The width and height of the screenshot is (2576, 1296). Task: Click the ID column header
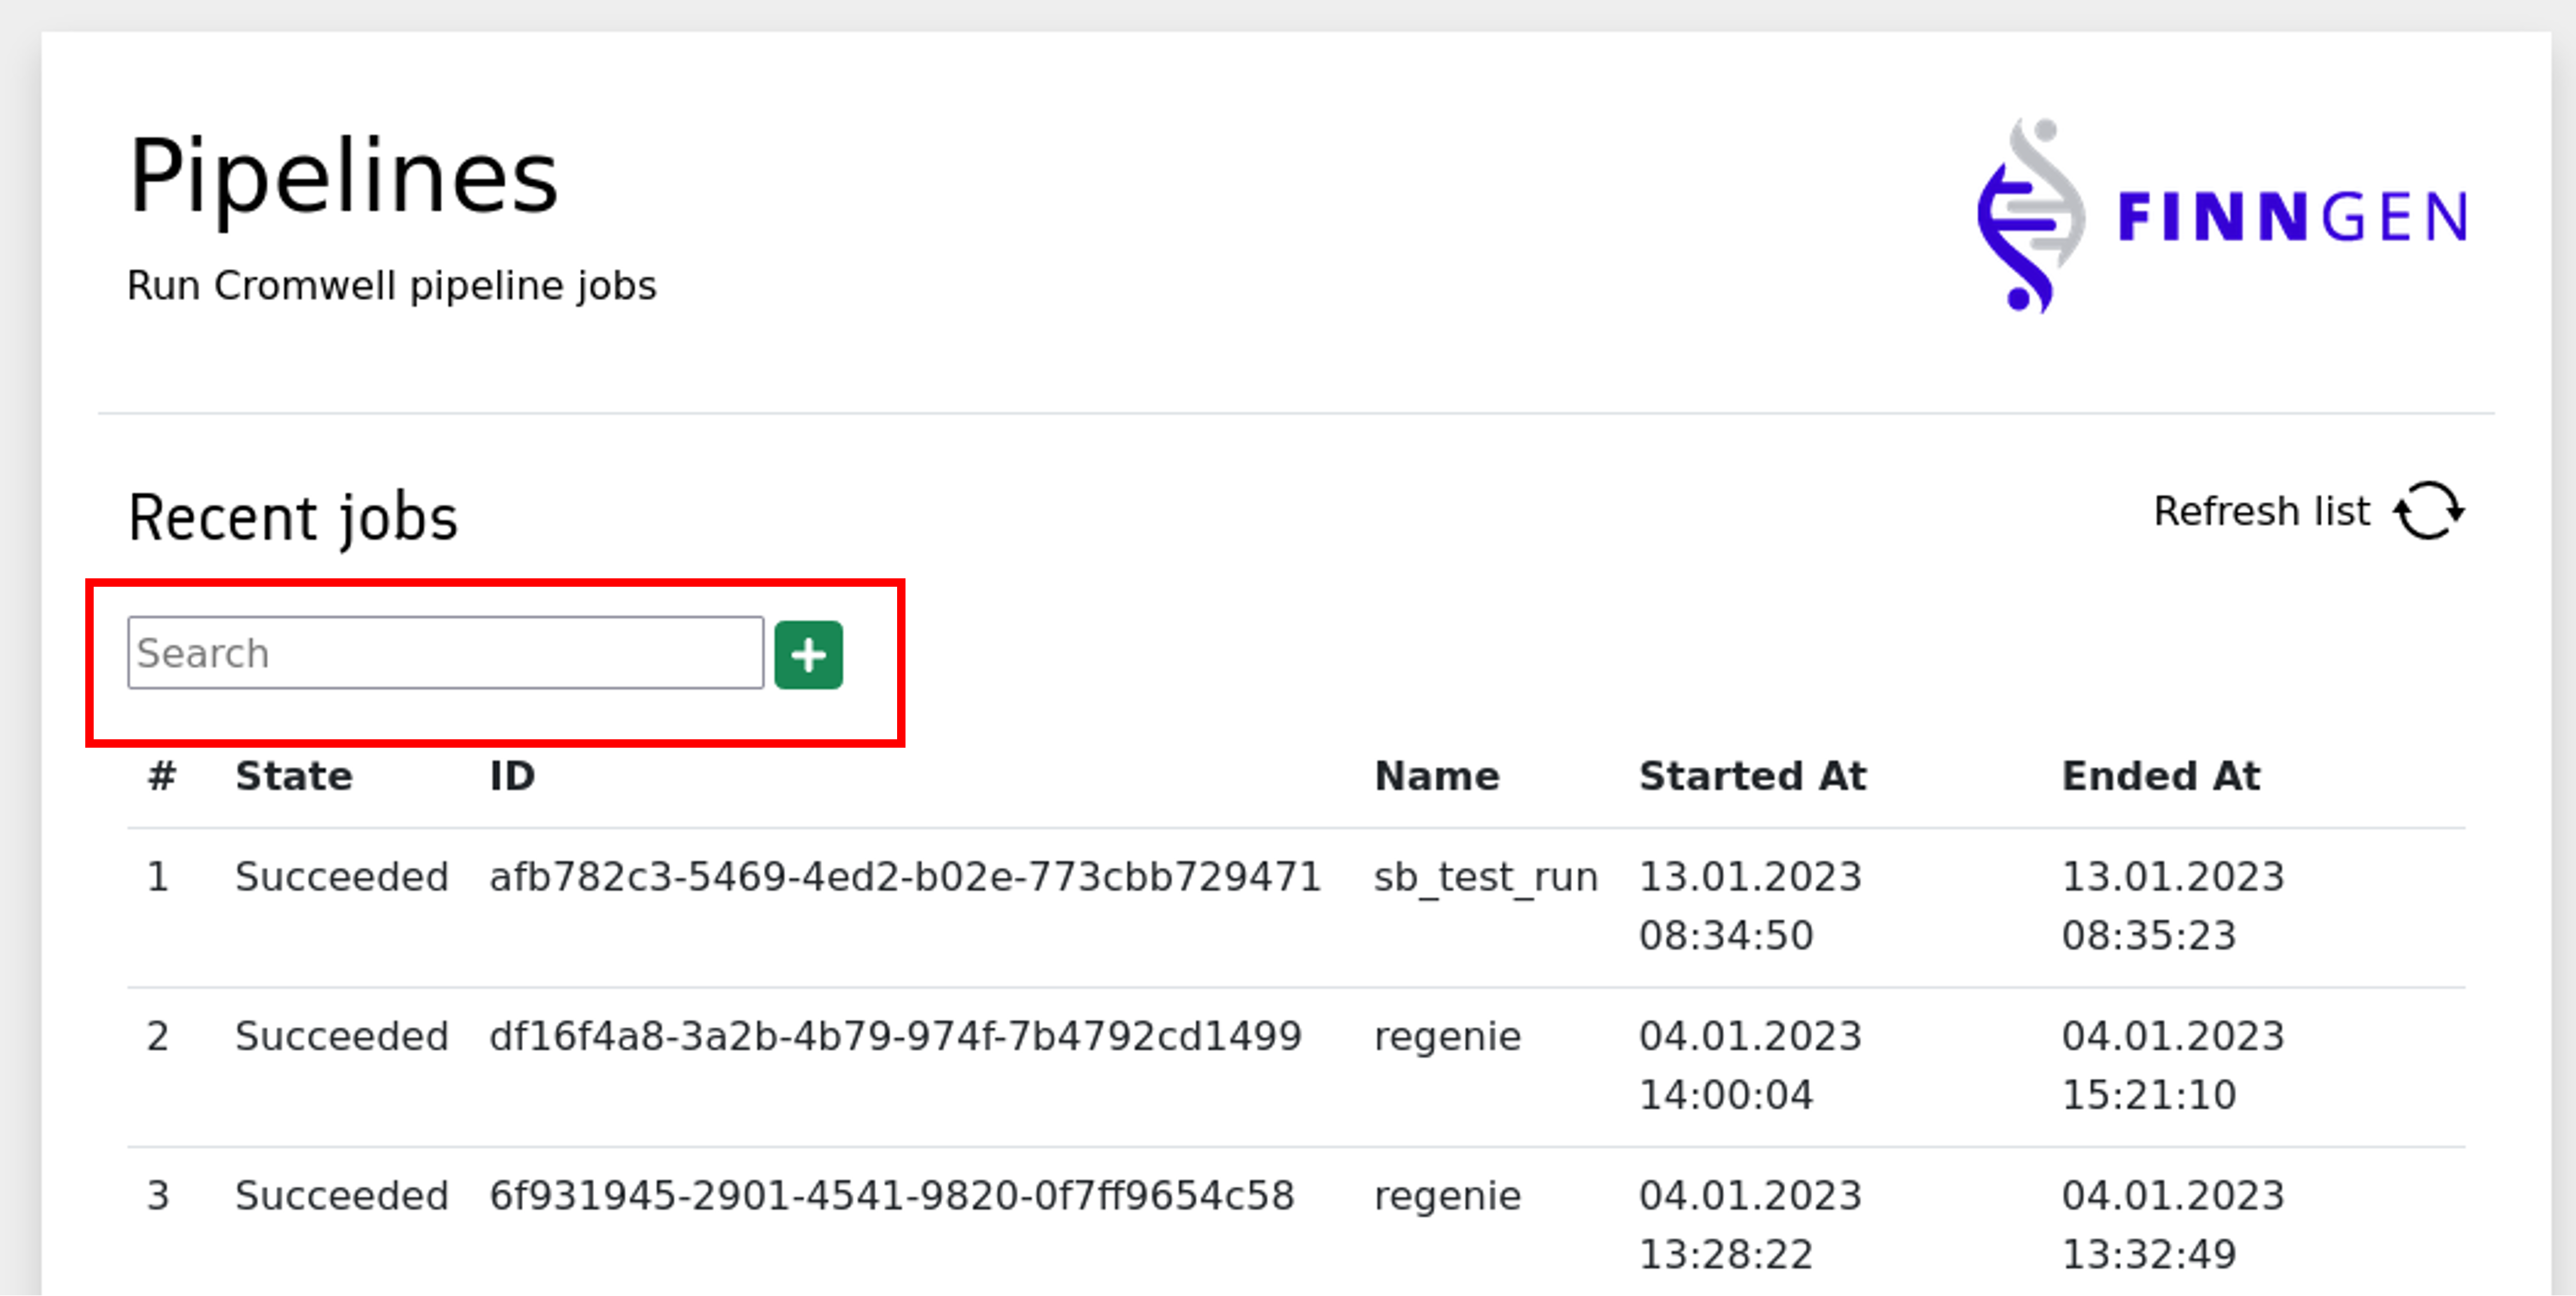[x=512, y=776]
